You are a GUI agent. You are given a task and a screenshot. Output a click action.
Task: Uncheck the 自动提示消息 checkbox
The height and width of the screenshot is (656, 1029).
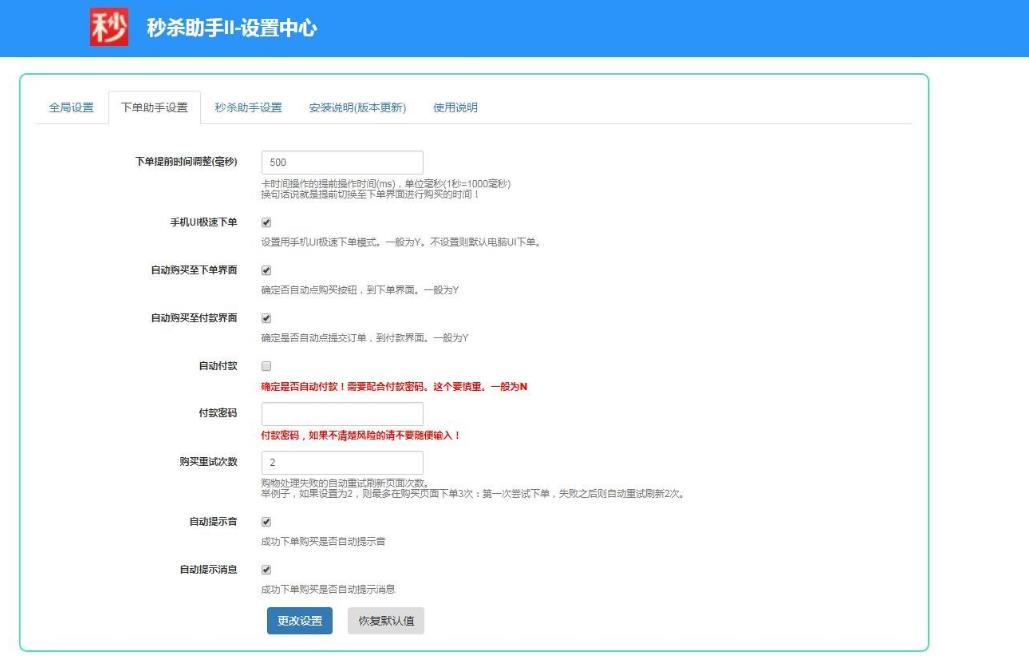[x=266, y=570]
